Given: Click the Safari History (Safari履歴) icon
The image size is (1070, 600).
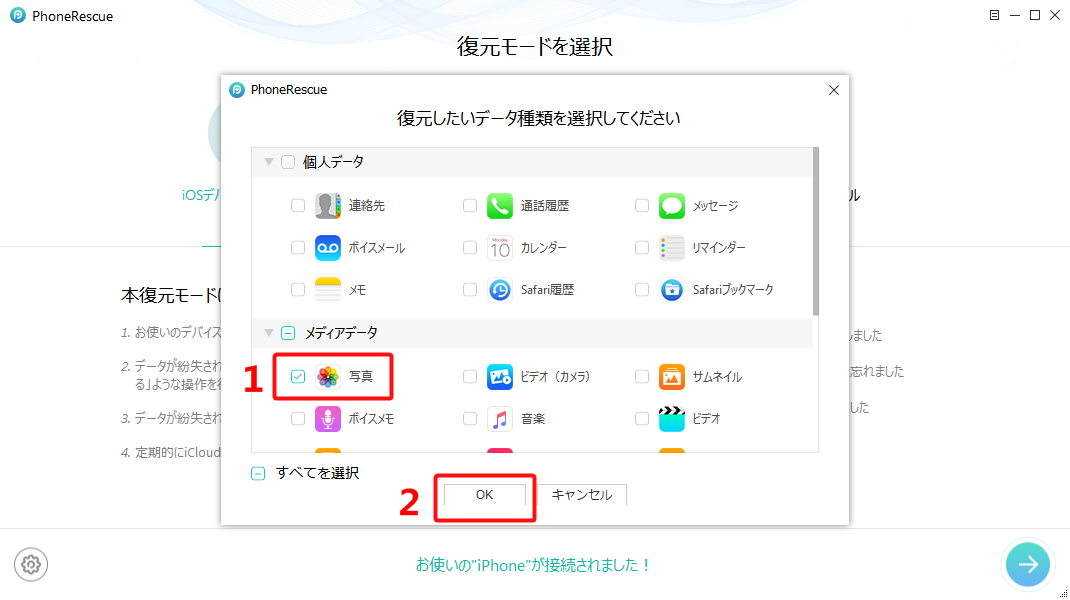Looking at the screenshot, I should click(500, 290).
